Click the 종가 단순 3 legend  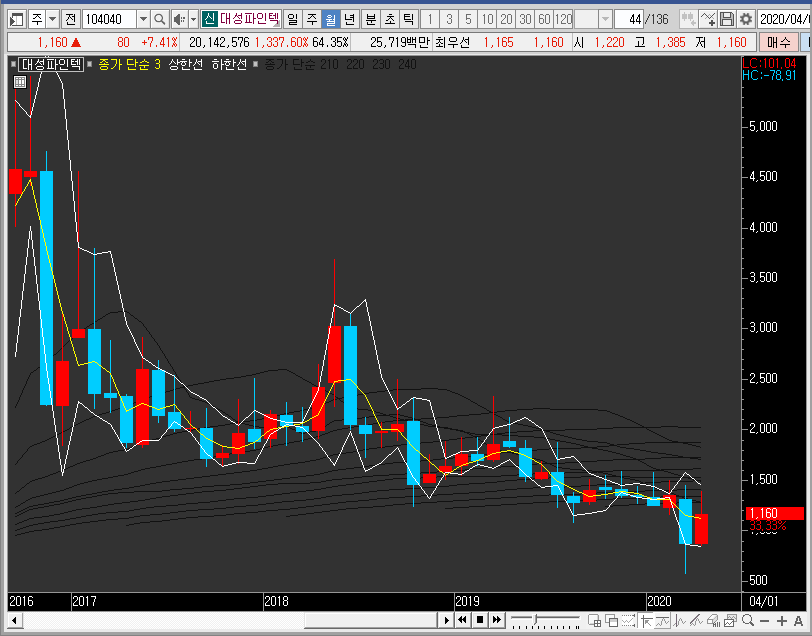tap(129, 64)
